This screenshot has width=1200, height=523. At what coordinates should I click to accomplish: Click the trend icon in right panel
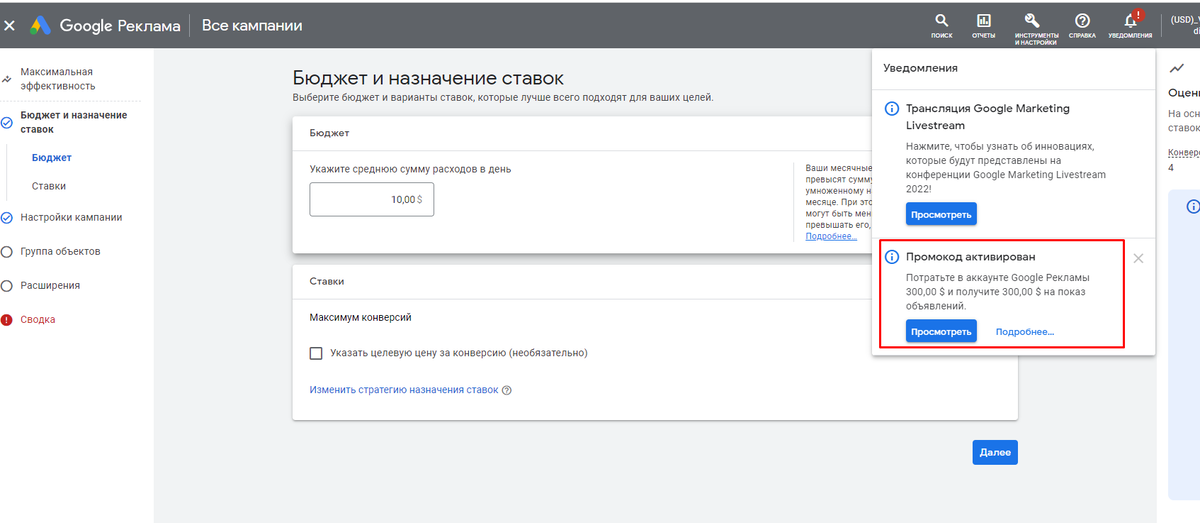point(1177,67)
